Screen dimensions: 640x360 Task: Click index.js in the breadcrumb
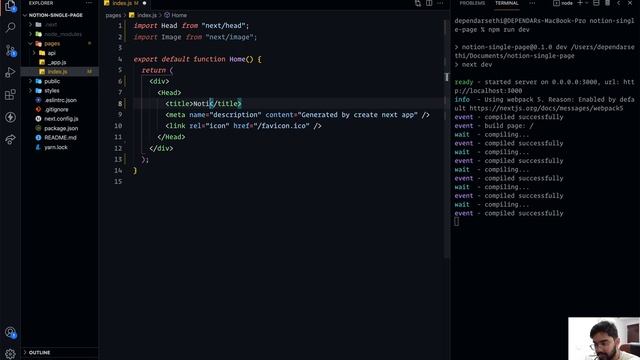tap(147, 15)
